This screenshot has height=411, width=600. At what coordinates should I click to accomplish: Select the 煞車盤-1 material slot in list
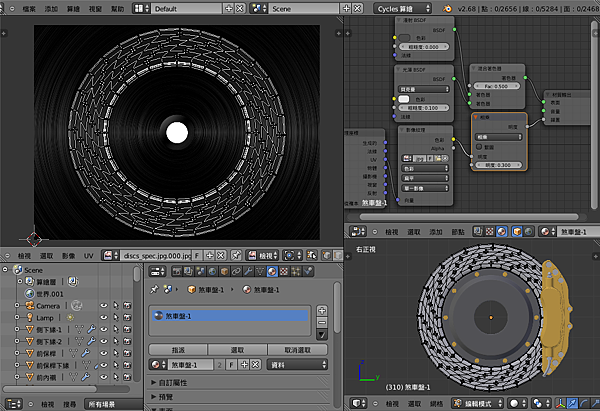(x=230, y=316)
